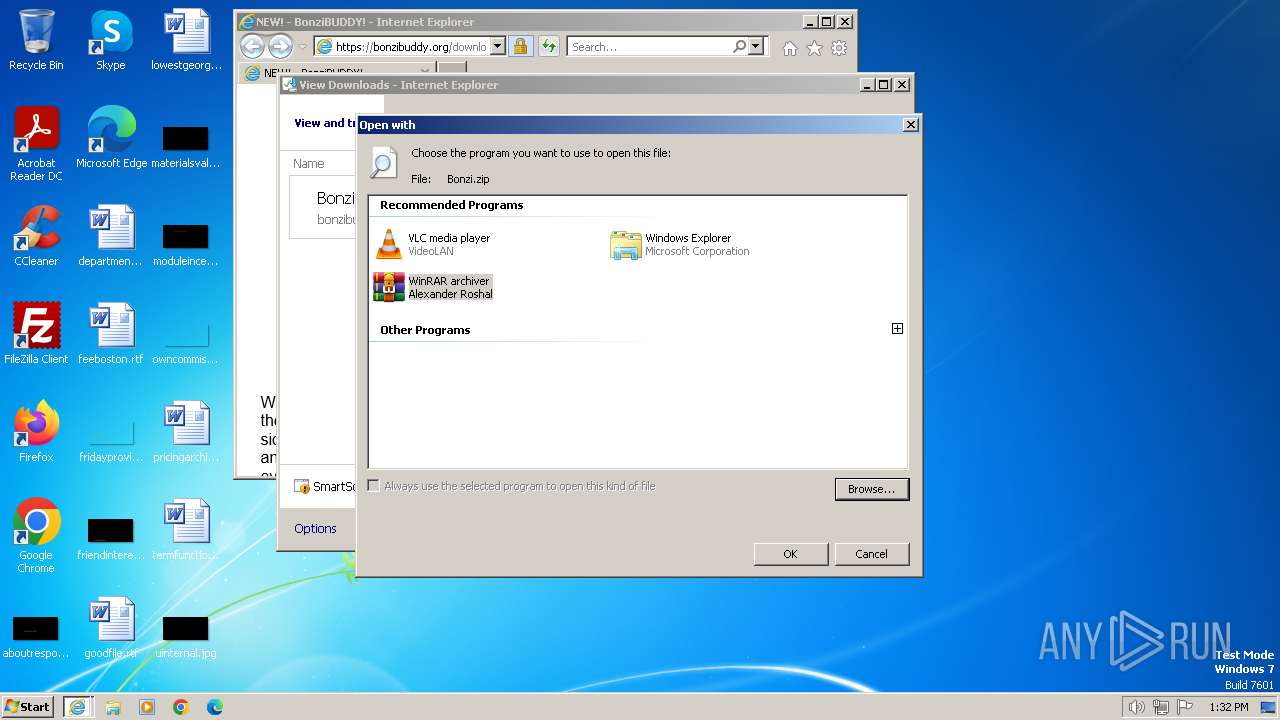Launch Microsoft Edge from desktop
Image resolution: width=1280 pixels, height=720 pixels.
[x=111, y=138]
